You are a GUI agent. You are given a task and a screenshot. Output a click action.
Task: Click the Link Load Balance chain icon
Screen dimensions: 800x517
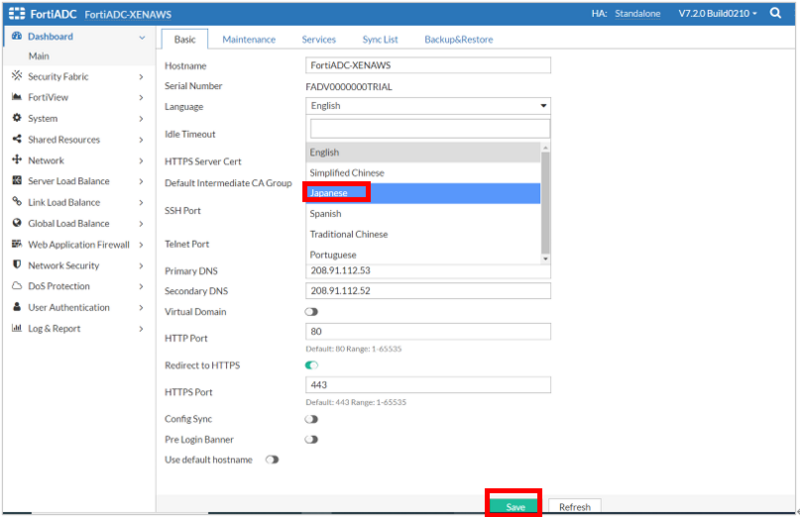point(17,201)
